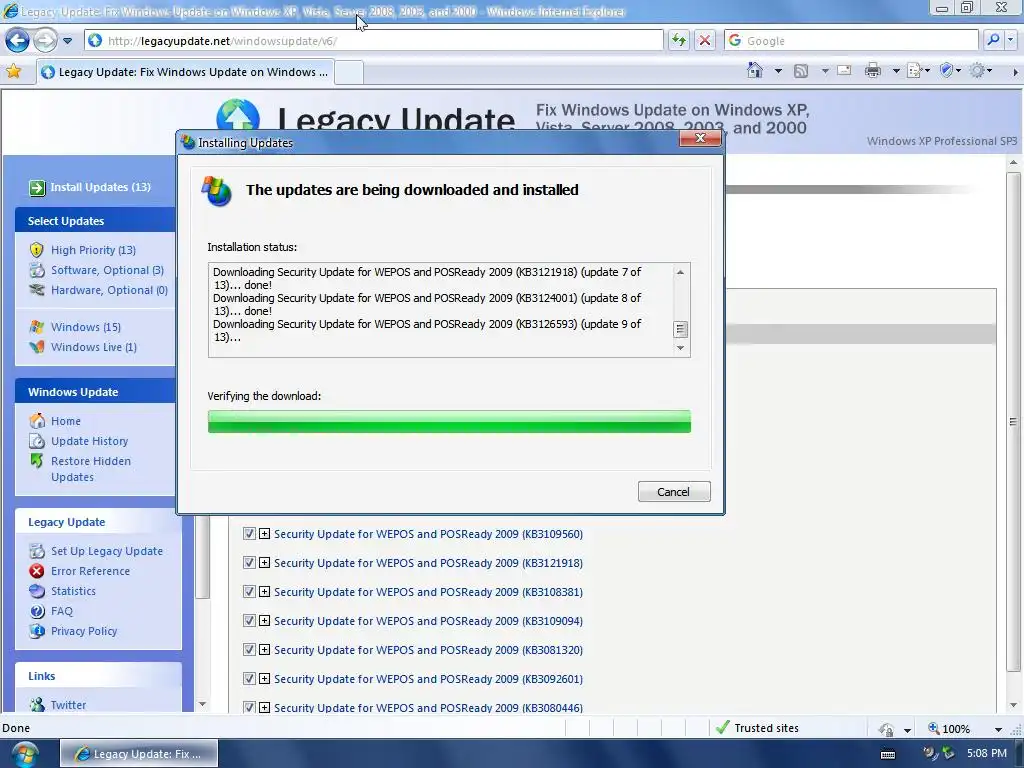Select the Legacy Update browser tab

click(185, 72)
